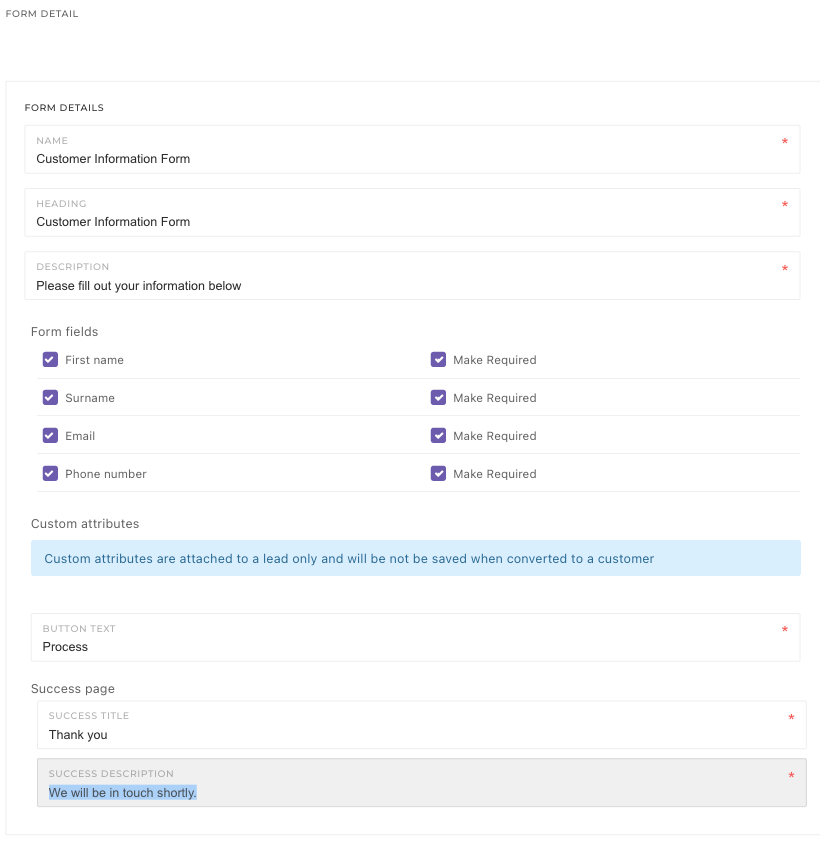The height and width of the screenshot is (854, 820).
Task: Click the Success page section label
Action: tap(73, 689)
